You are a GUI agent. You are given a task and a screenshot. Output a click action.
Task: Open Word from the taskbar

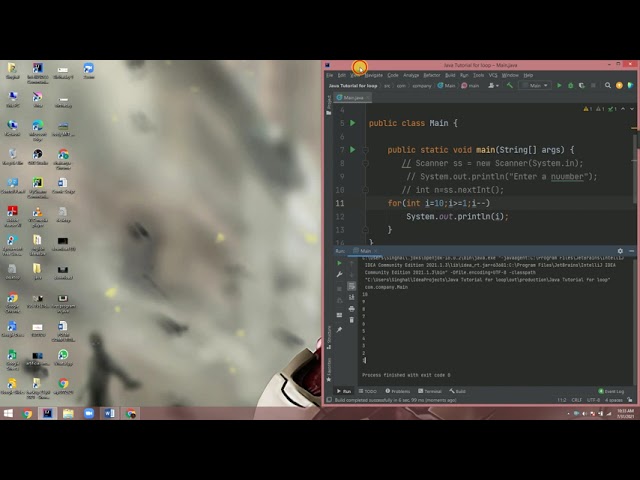pyautogui.click(x=109, y=413)
